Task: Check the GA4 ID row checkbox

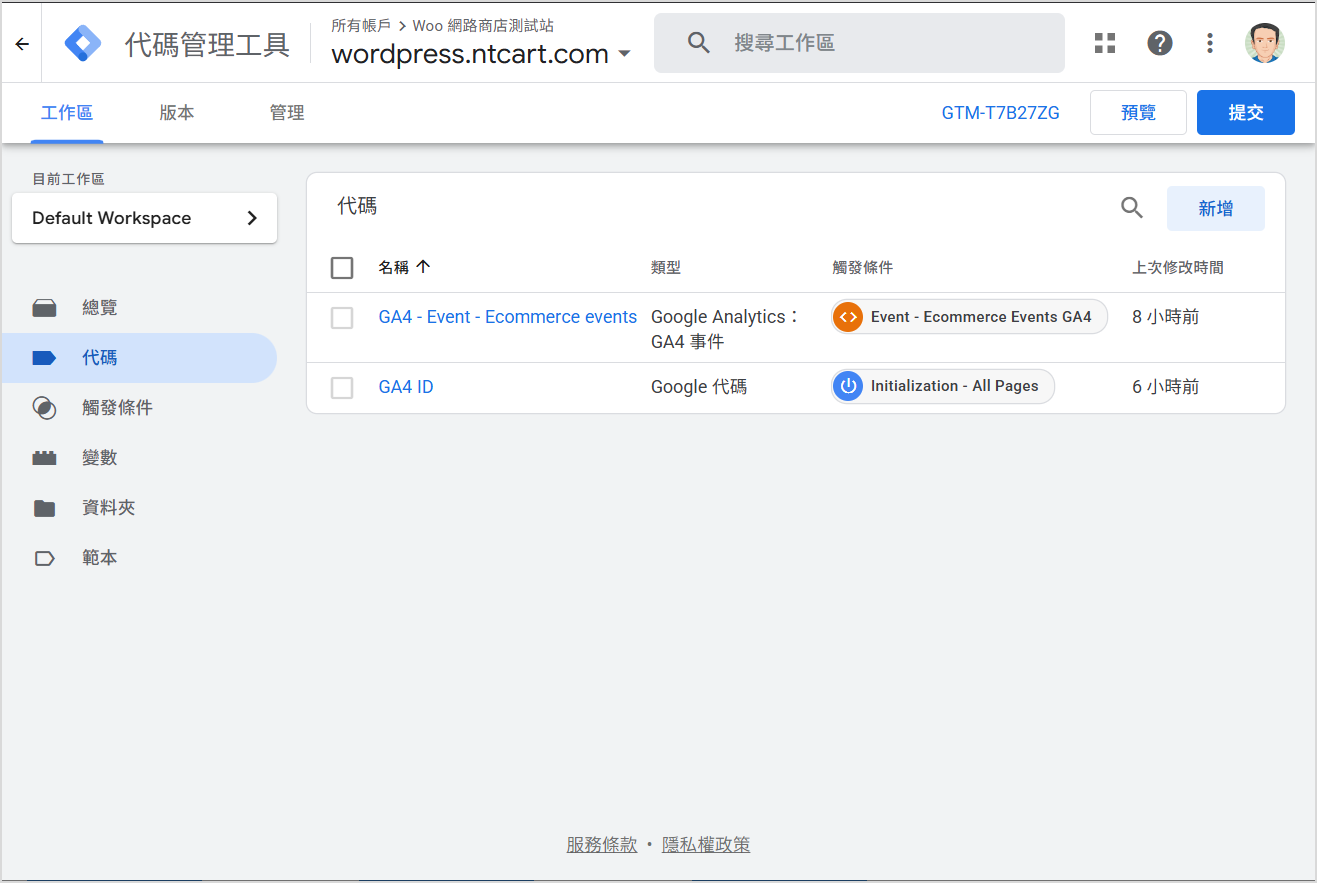Action: point(342,387)
